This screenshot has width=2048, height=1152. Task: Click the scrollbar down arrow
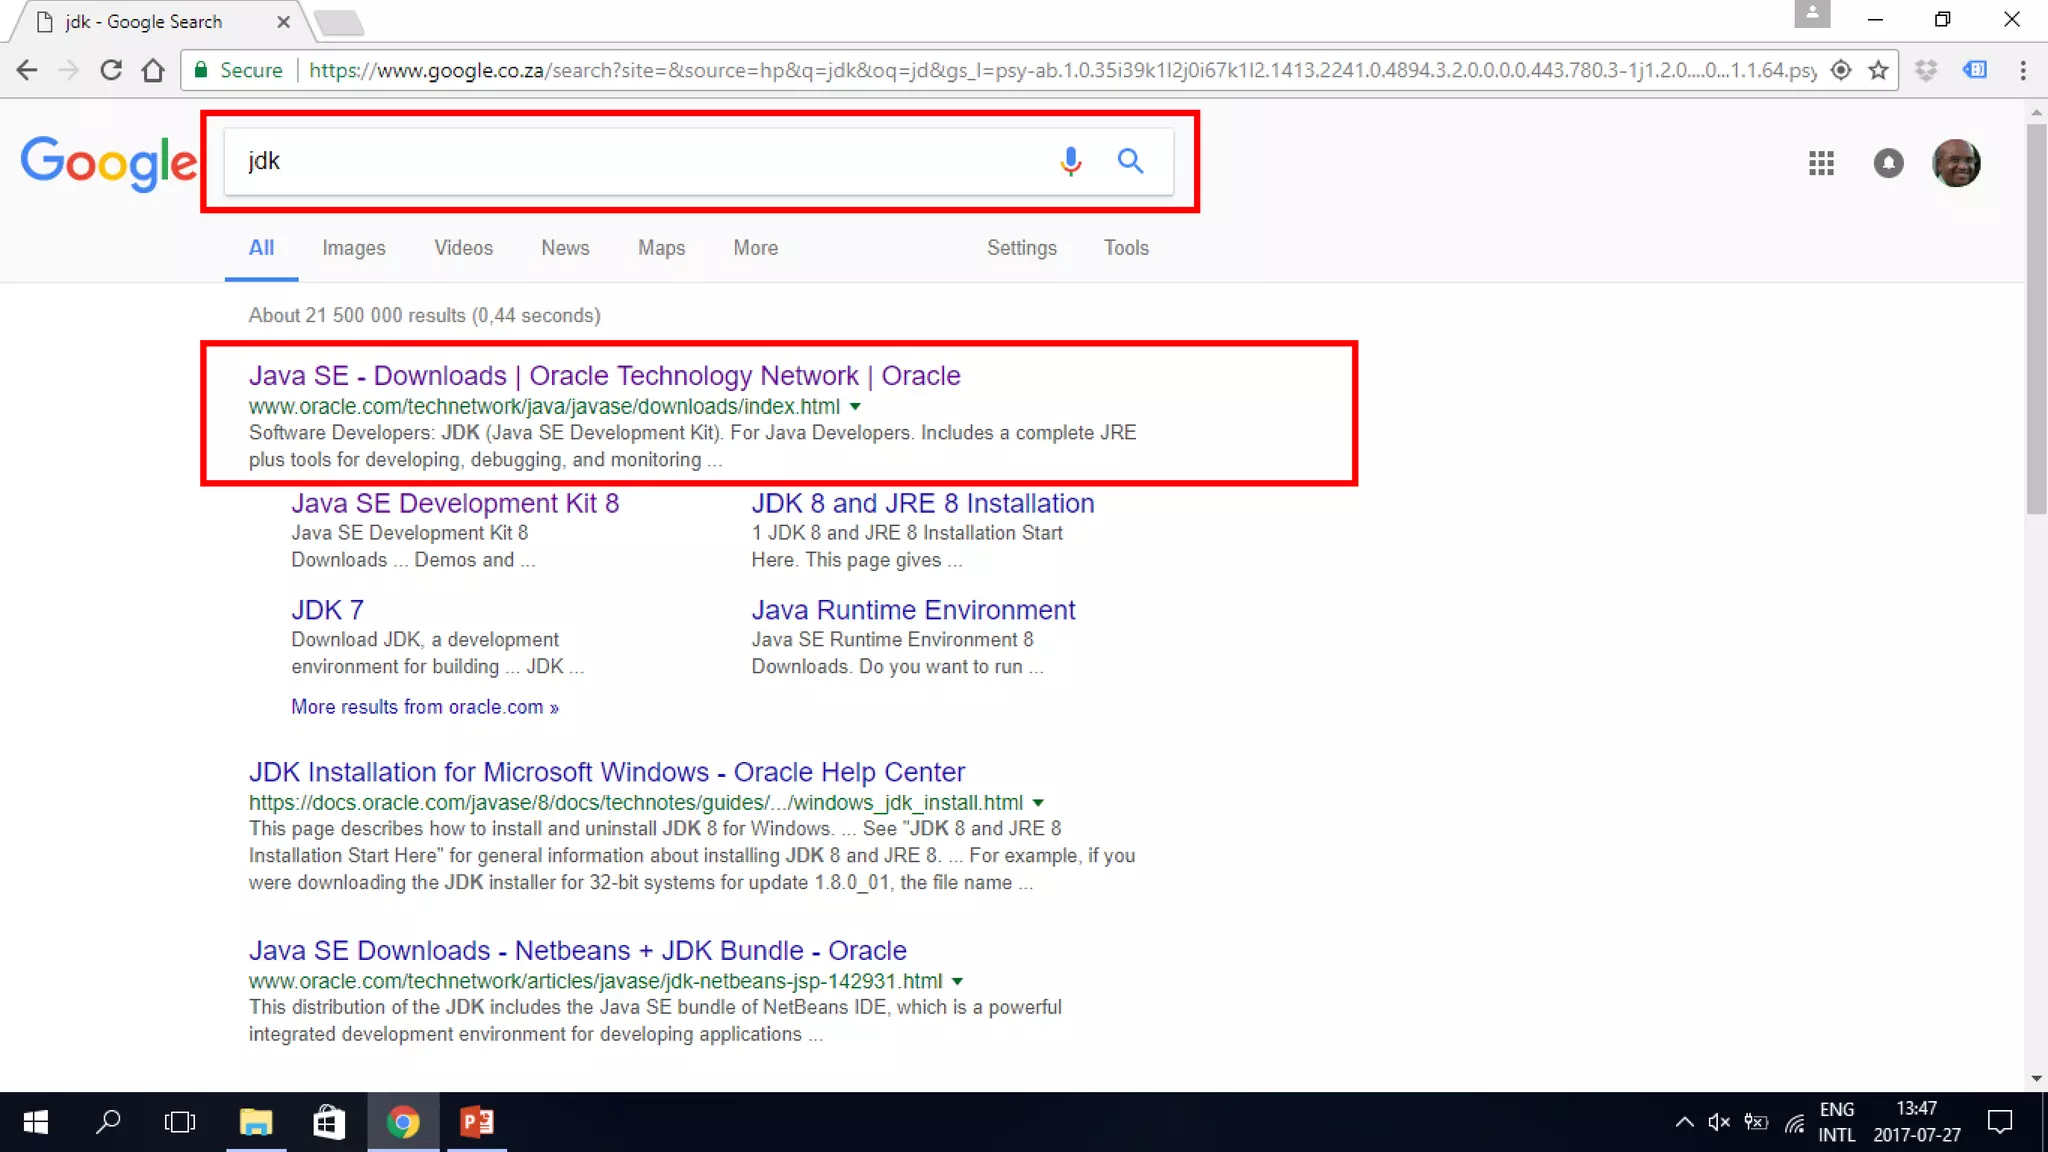(2036, 1079)
